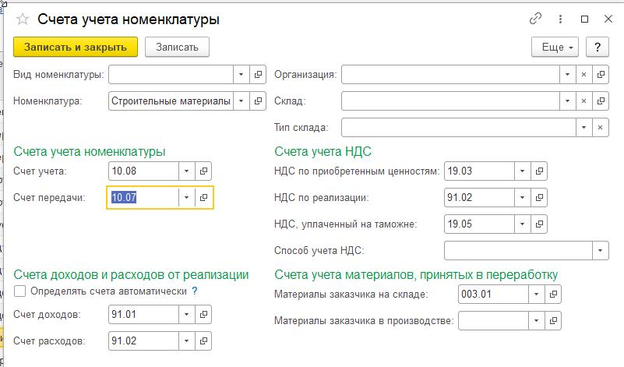Open Материалы заказчика на складе form icon
Screen dimensions: 624x367
tap(553, 295)
